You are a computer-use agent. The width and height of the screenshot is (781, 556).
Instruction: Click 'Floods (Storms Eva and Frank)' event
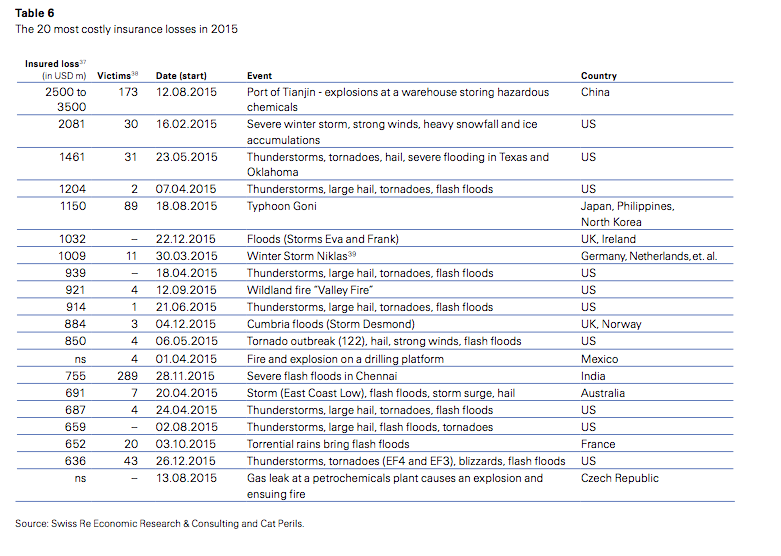point(321,239)
